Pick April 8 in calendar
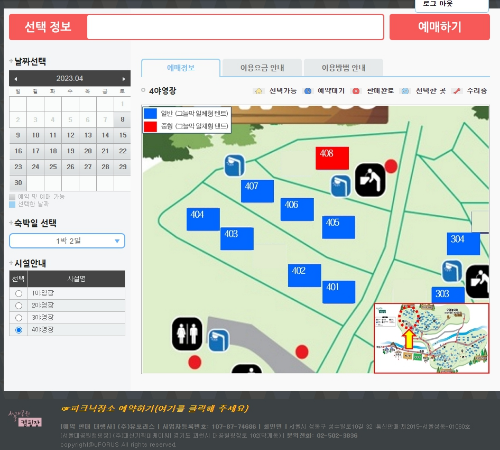 click(x=122, y=119)
